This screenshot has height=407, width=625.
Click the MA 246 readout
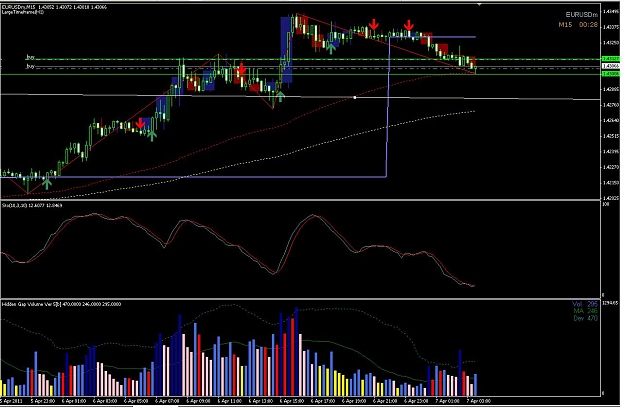tap(586, 311)
